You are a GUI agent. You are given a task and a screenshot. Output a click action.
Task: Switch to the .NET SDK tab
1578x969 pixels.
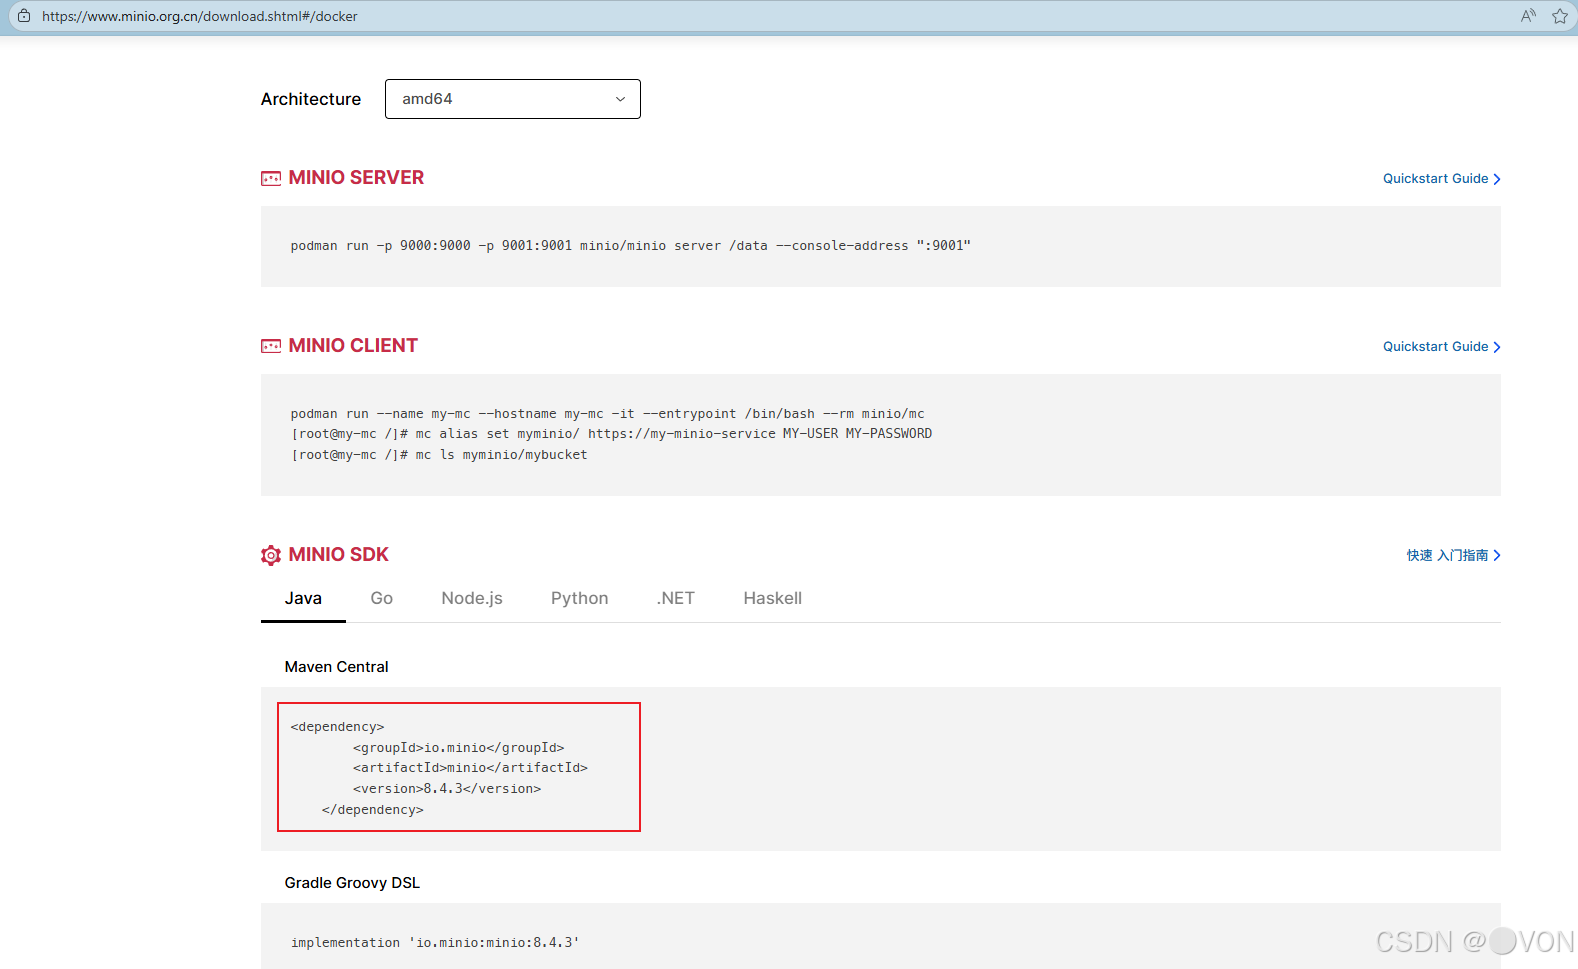pyautogui.click(x=676, y=598)
